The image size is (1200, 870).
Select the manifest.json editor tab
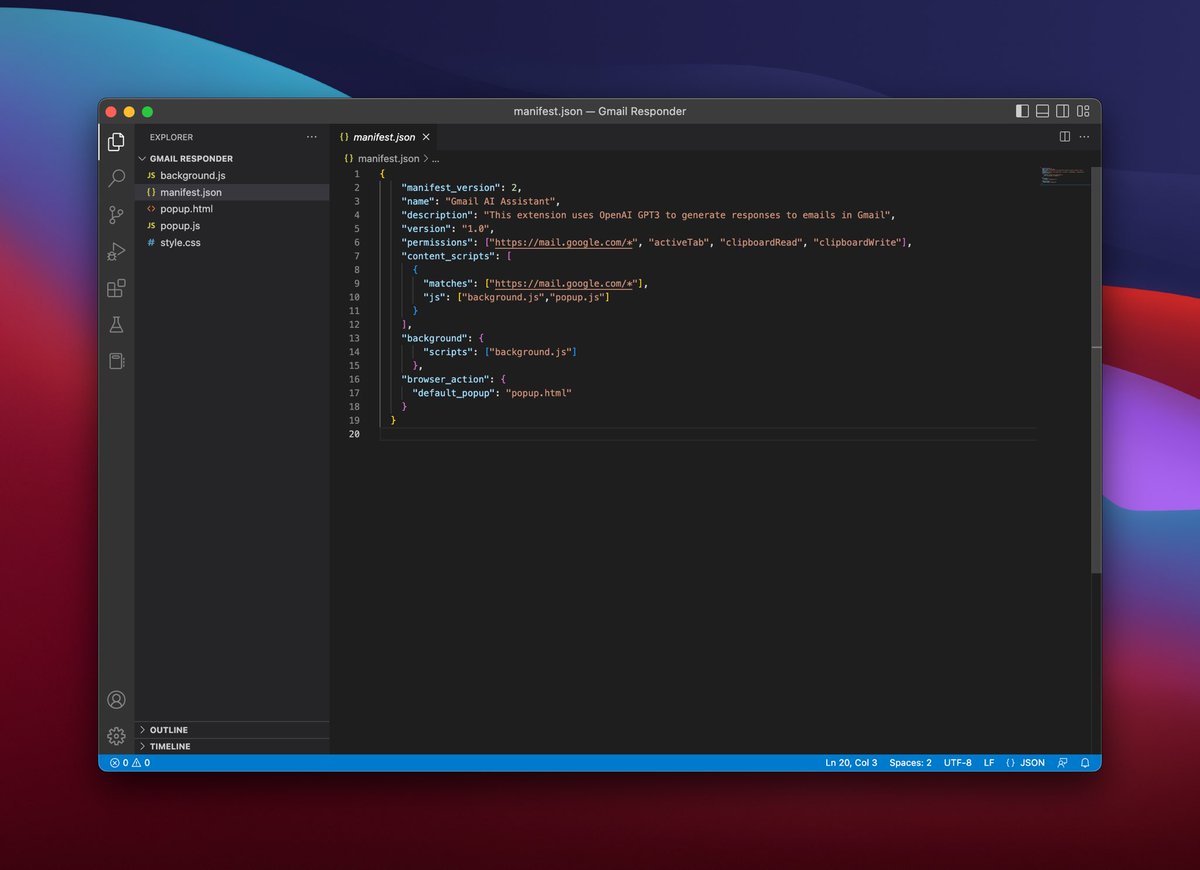pyautogui.click(x=385, y=137)
